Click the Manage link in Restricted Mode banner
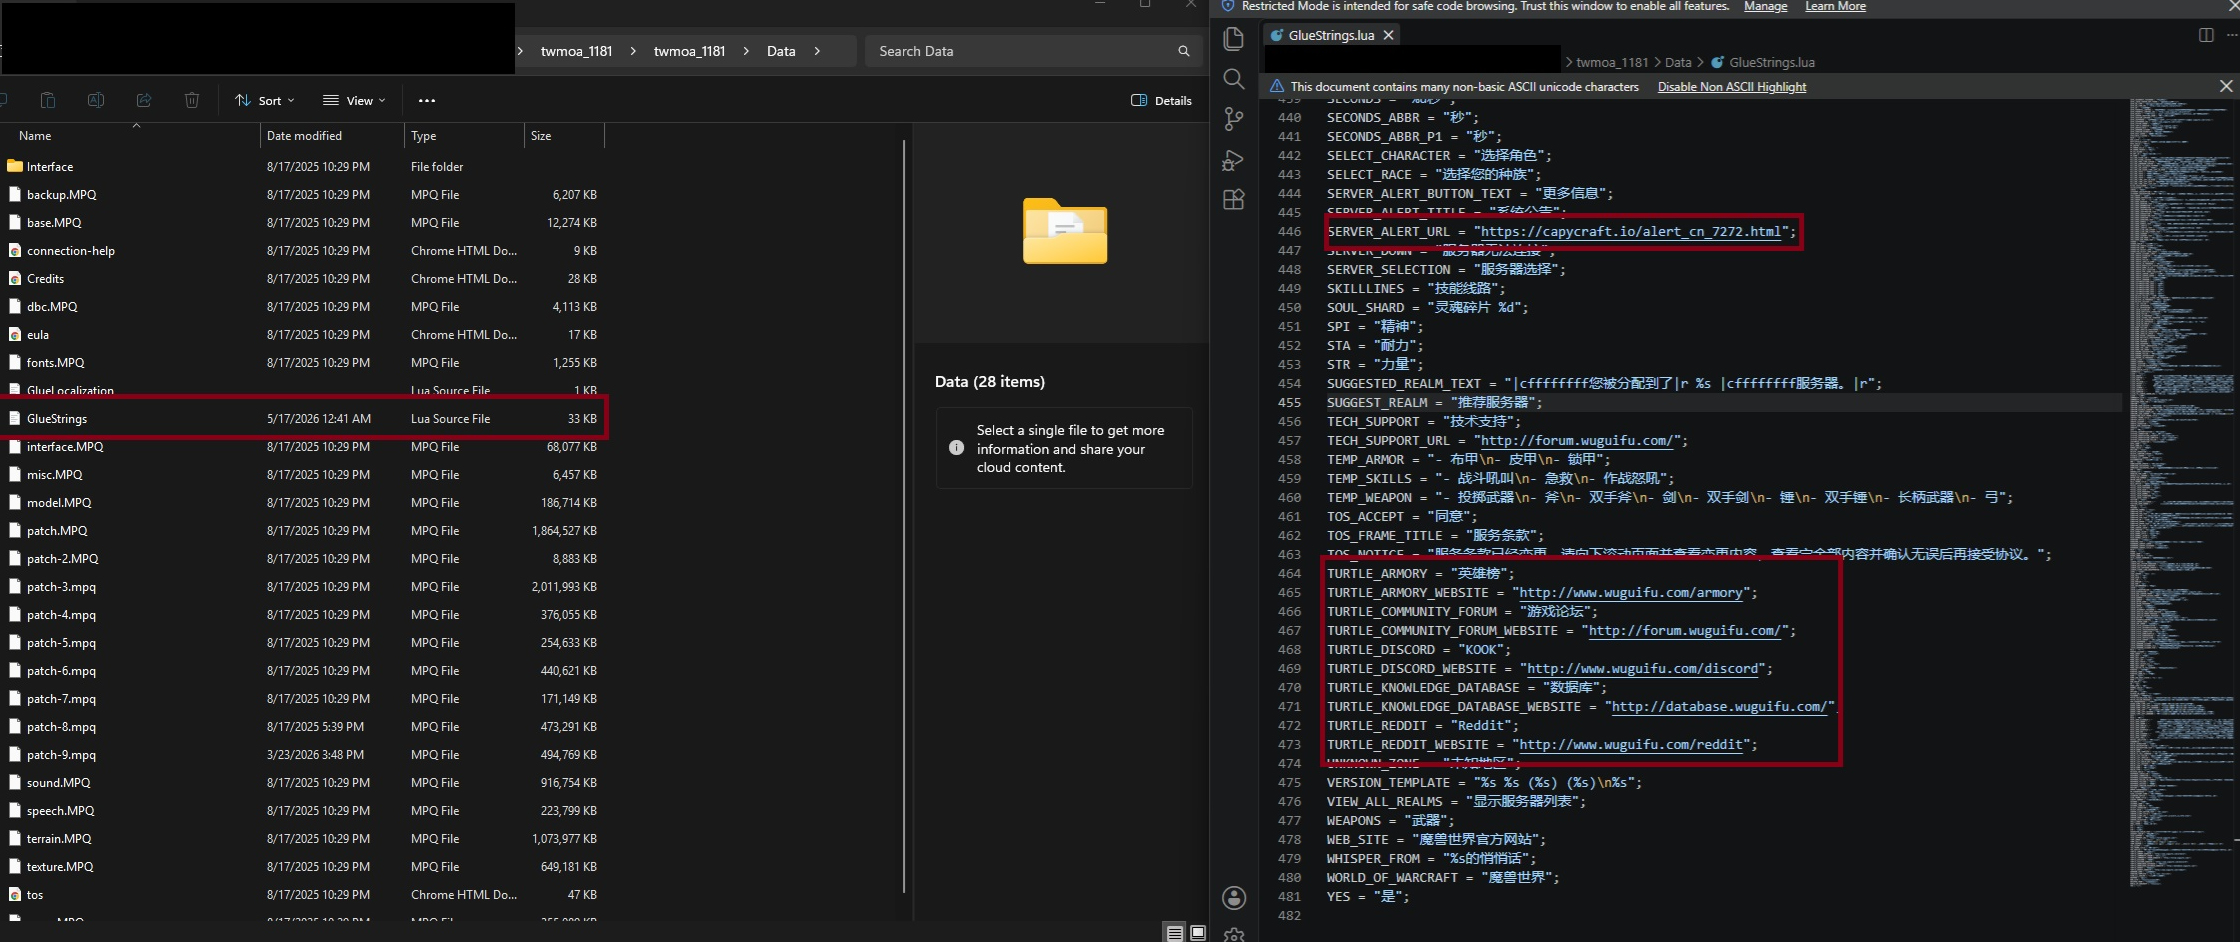The height and width of the screenshot is (942, 2240). click(x=1765, y=6)
